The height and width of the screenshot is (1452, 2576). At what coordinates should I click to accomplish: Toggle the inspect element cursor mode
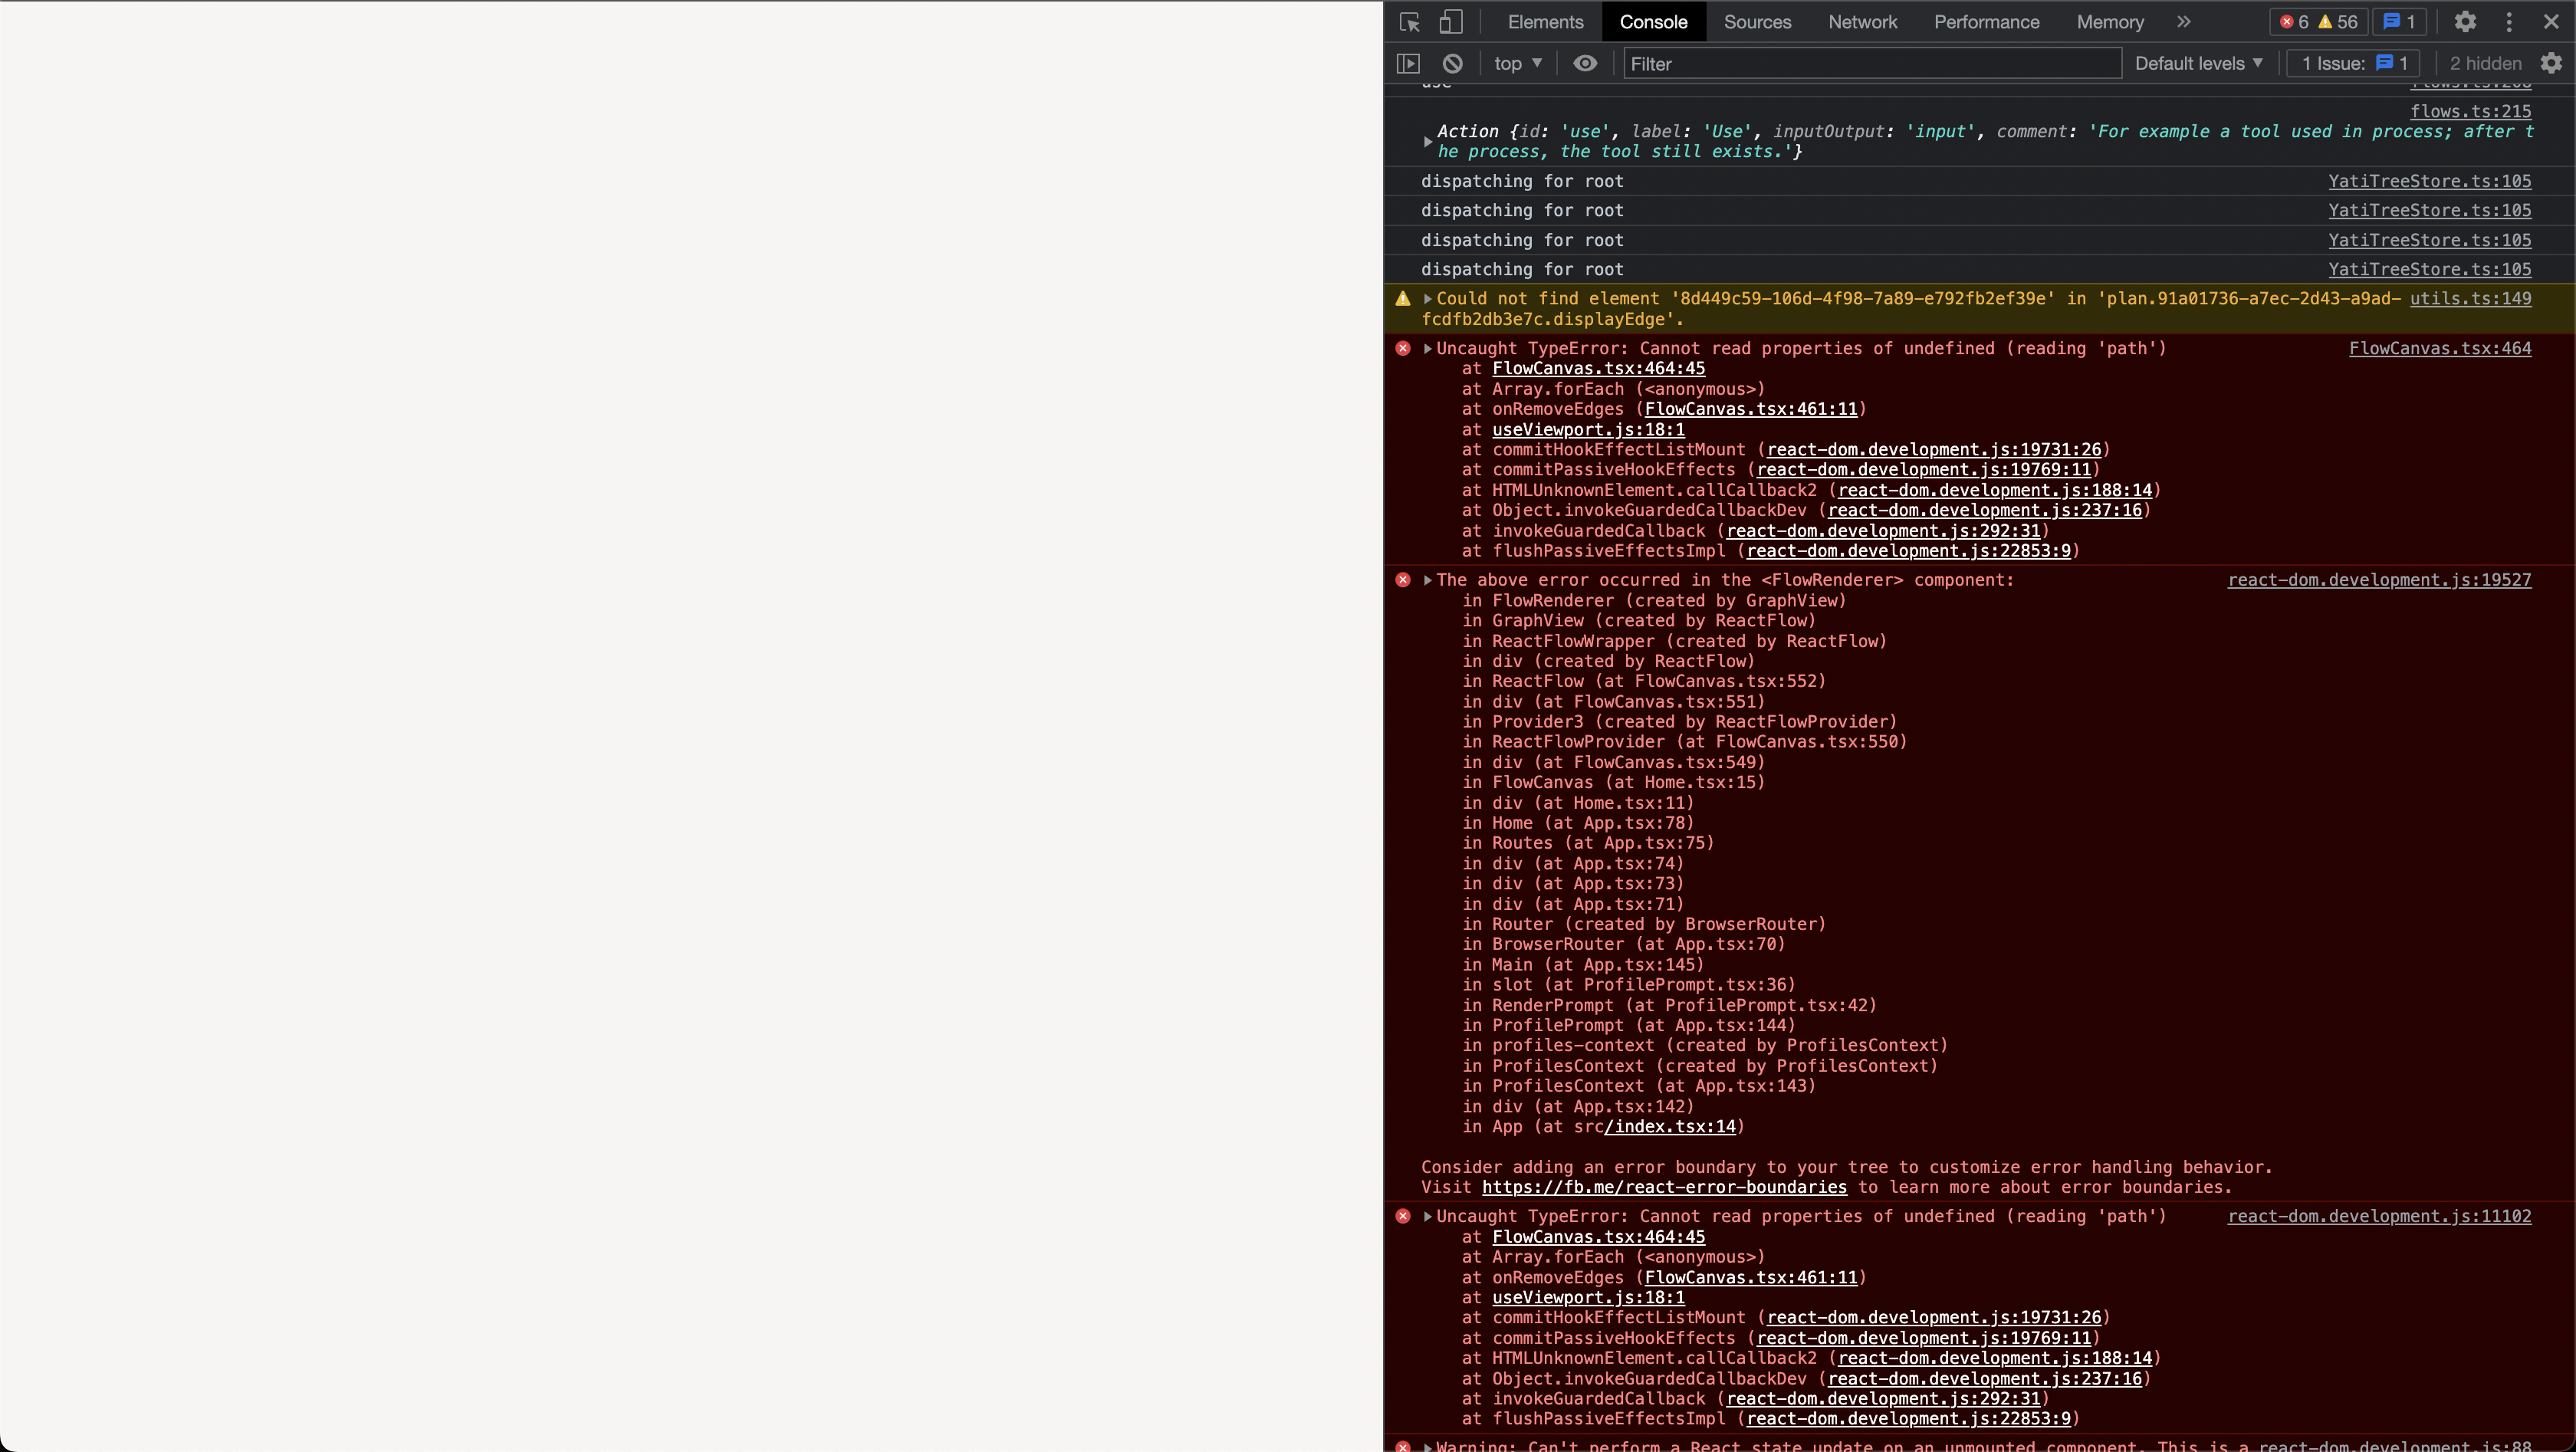click(1409, 22)
